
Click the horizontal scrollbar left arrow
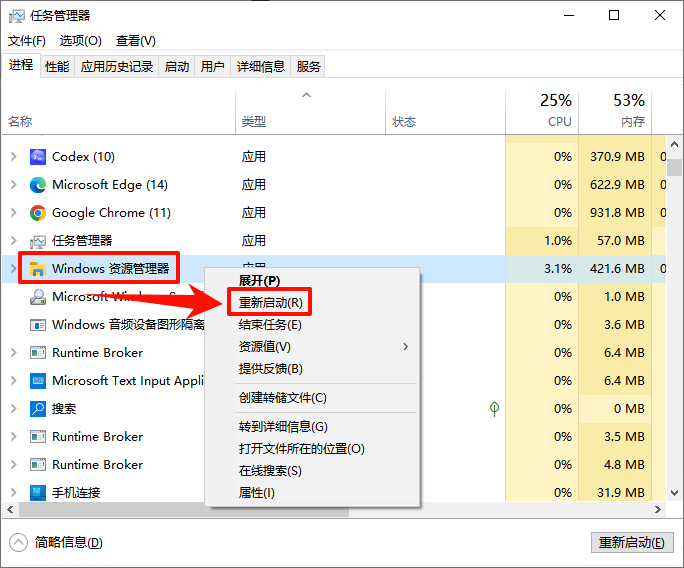point(10,510)
